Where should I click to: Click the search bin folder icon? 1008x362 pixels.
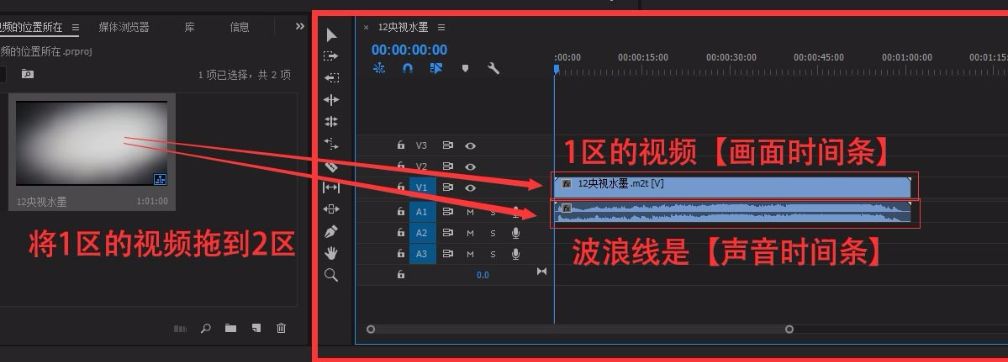[x=27, y=74]
